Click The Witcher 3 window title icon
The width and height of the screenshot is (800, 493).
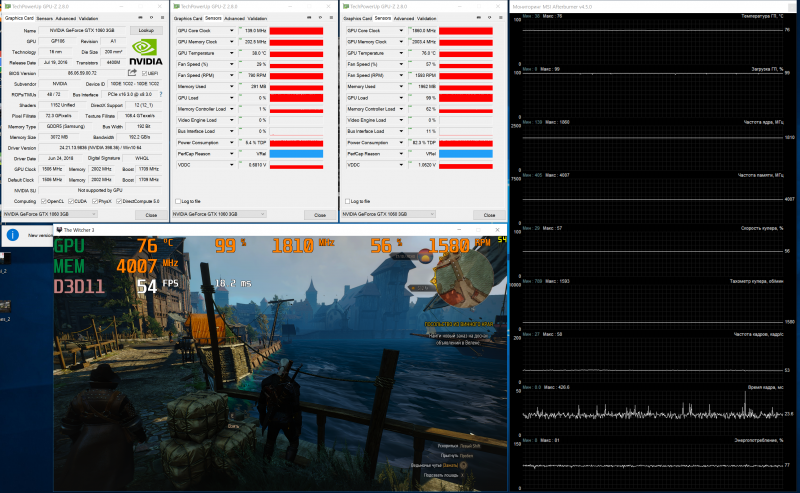[x=59, y=230]
